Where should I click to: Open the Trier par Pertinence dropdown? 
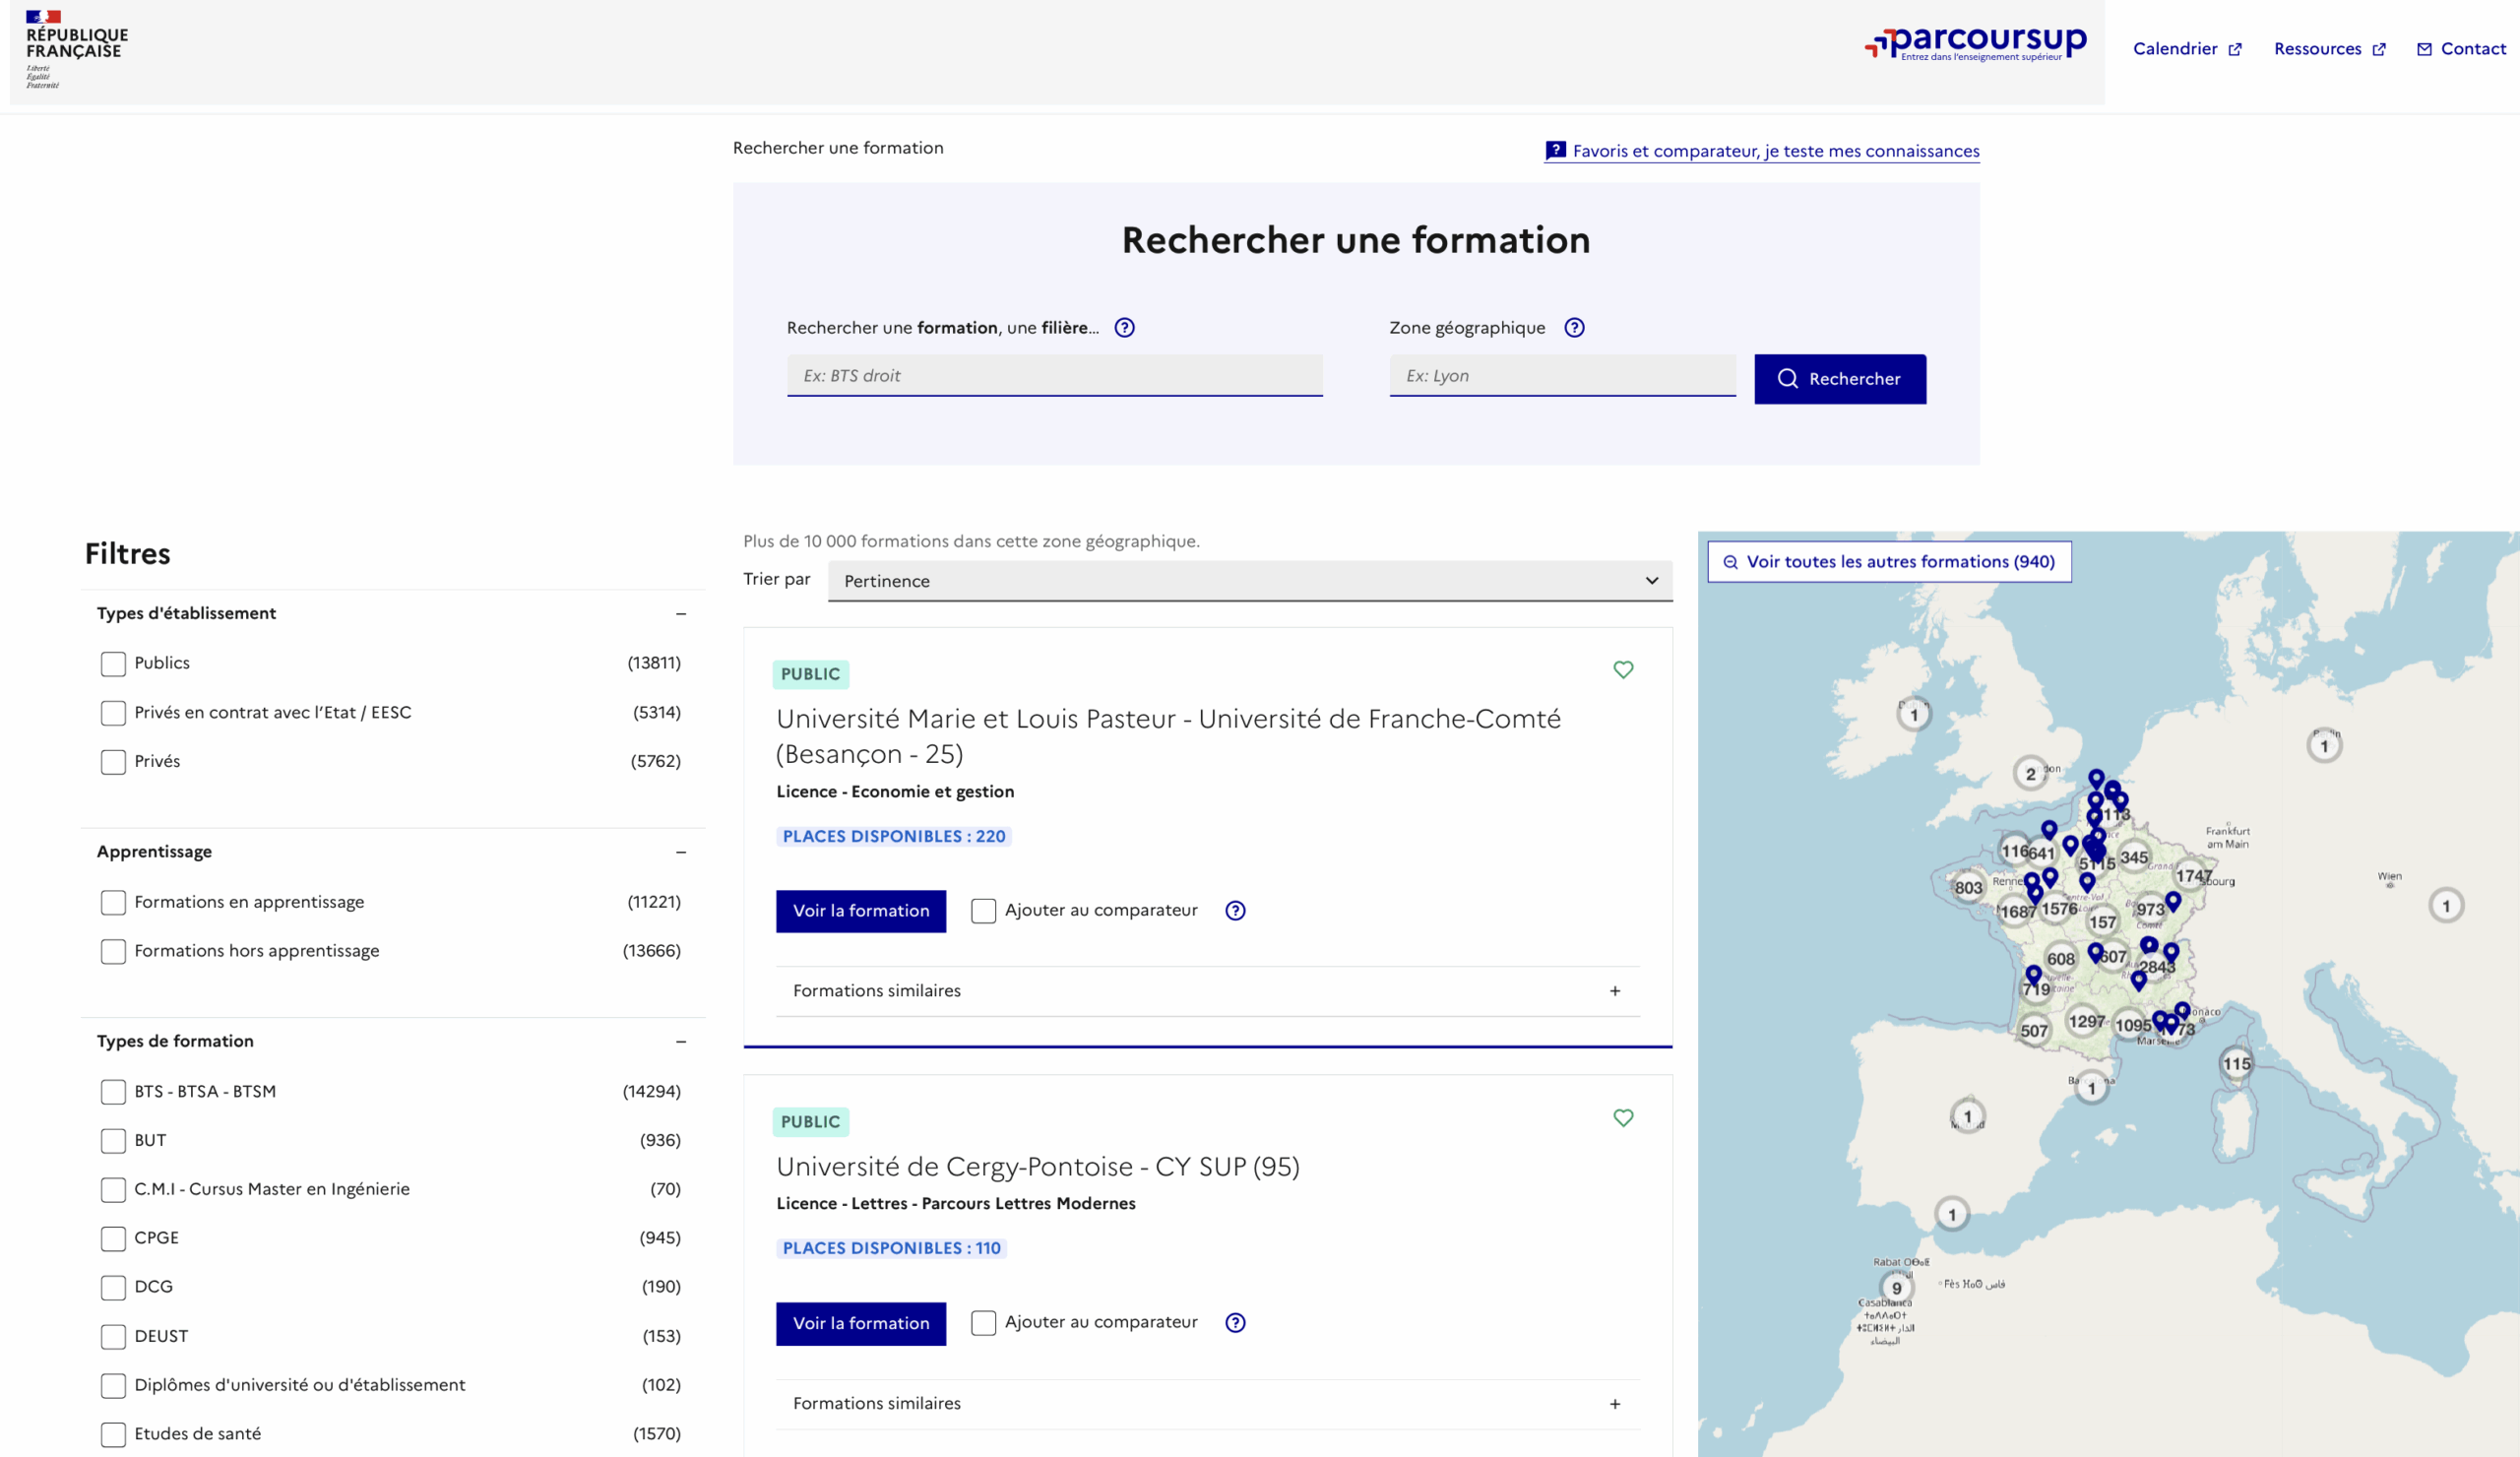click(x=1249, y=581)
